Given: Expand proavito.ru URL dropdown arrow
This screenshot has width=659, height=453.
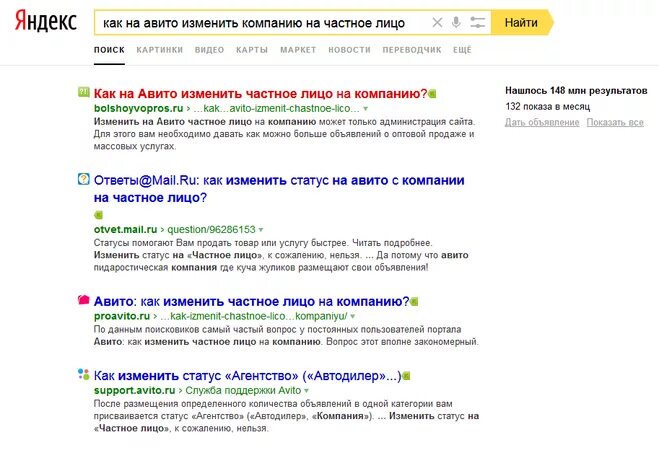Looking at the screenshot, I should [353, 316].
